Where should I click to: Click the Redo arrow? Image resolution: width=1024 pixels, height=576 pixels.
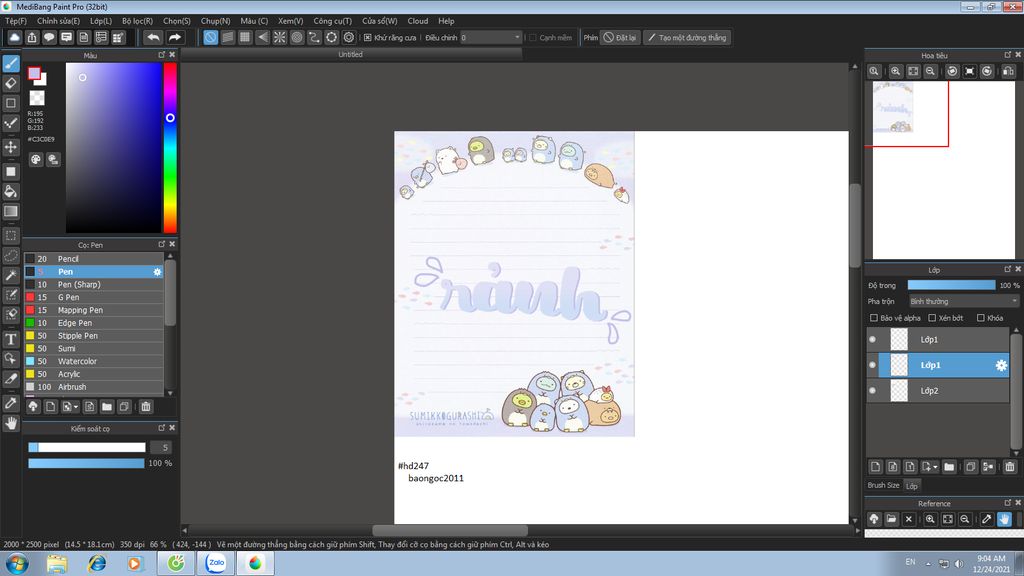[x=174, y=37]
